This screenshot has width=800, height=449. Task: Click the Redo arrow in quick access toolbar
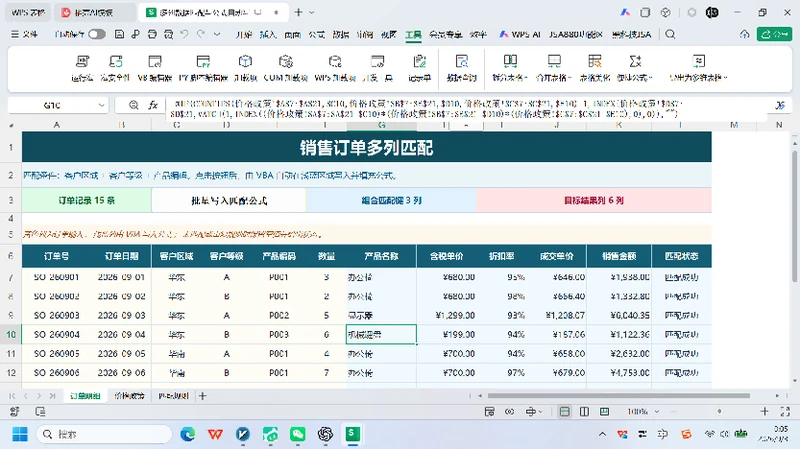[201, 34]
